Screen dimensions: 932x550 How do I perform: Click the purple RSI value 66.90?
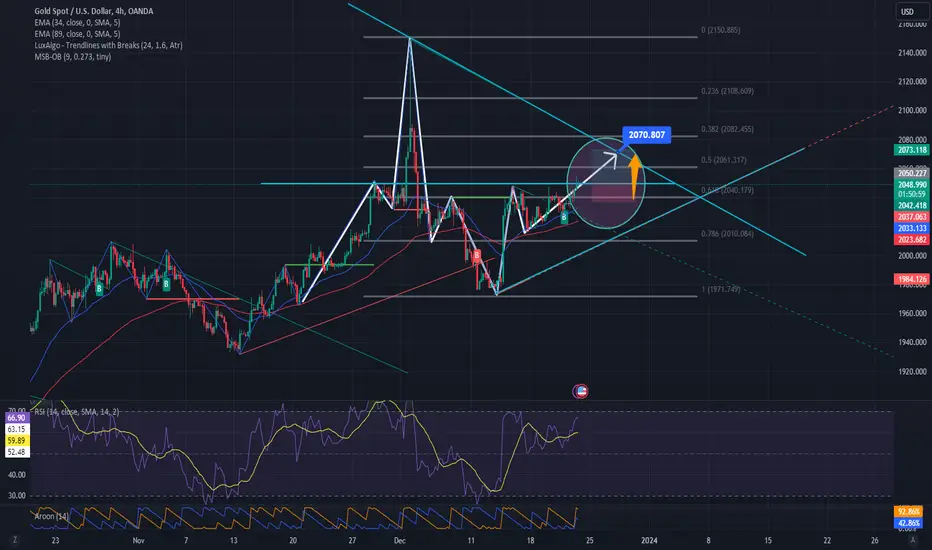[x=16, y=418]
